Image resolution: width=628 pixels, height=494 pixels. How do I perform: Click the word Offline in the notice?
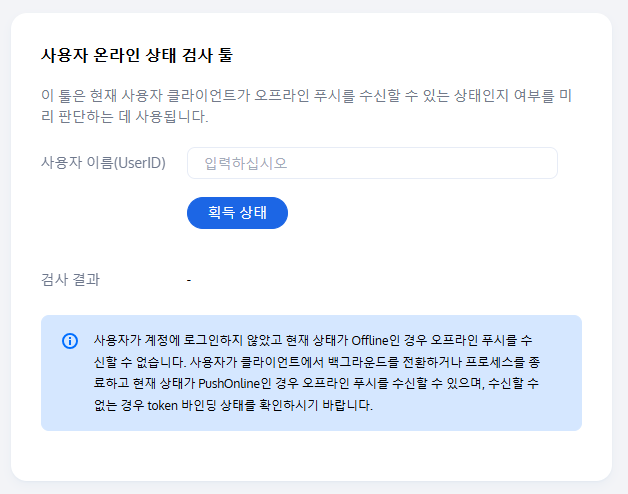(x=370, y=341)
